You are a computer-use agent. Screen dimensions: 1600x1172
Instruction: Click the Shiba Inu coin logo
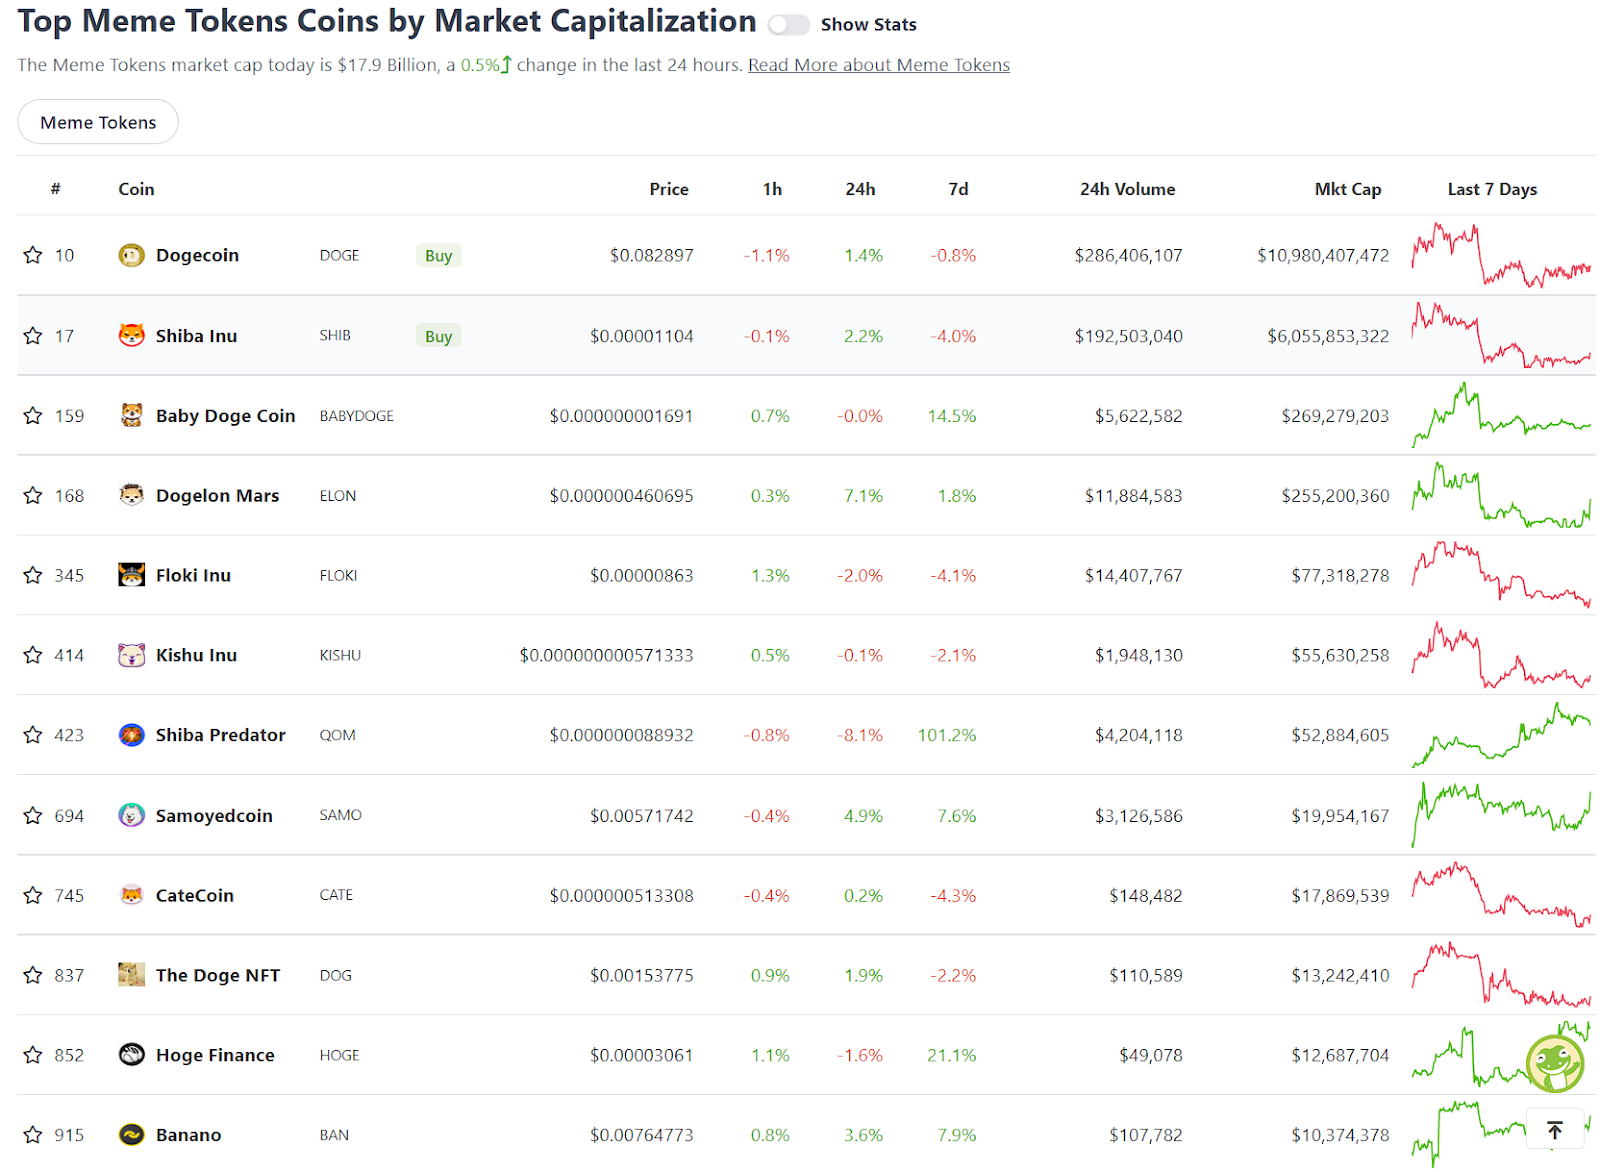tap(131, 336)
